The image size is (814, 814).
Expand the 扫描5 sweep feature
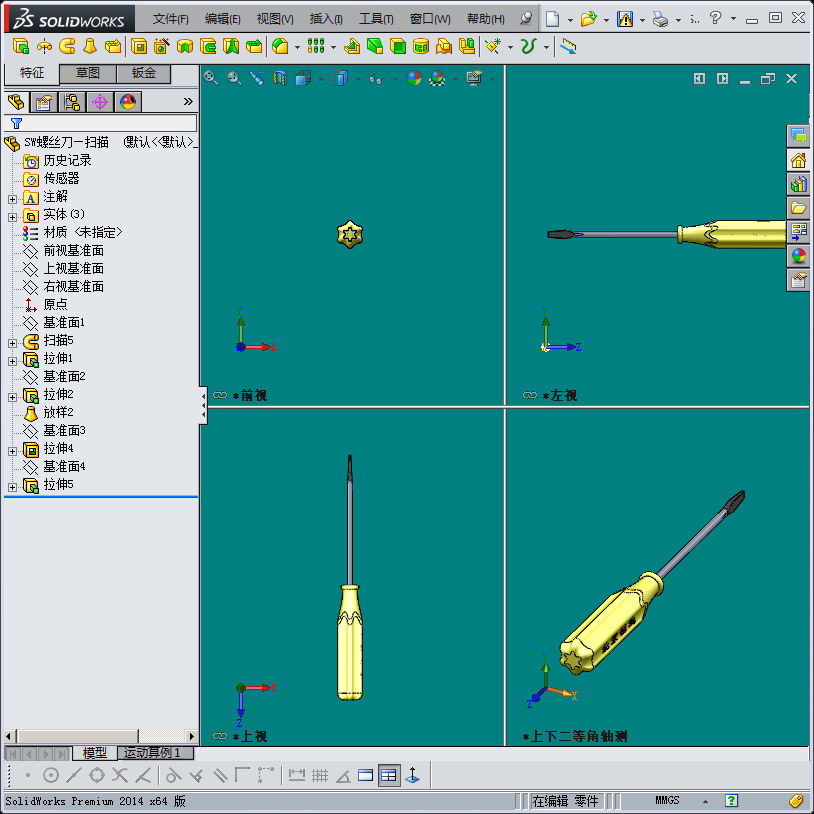[12, 343]
